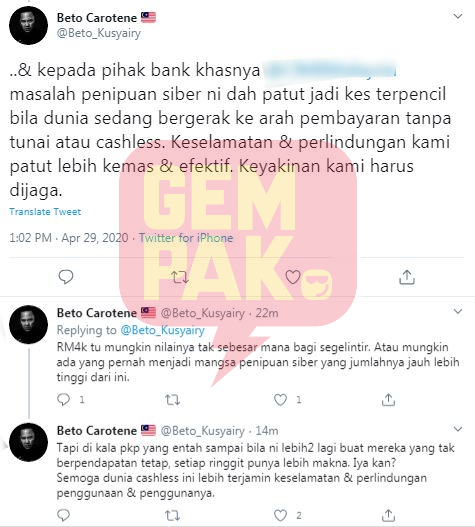Viewport: 475px width, 527px height.
Task: Expand options chevron on the 22m reply
Action: pos(458,312)
